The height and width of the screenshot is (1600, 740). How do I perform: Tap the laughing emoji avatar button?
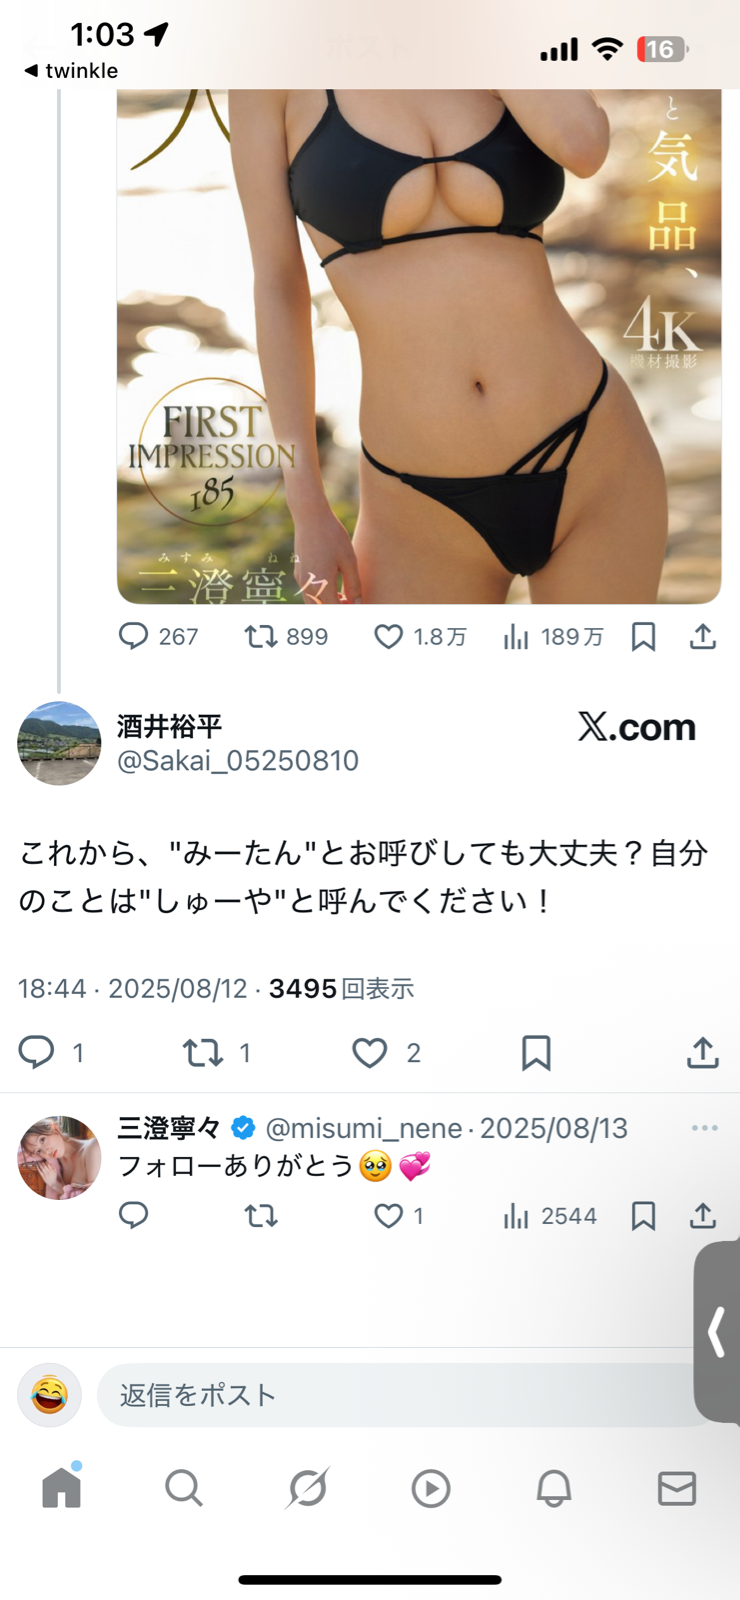[49, 1395]
